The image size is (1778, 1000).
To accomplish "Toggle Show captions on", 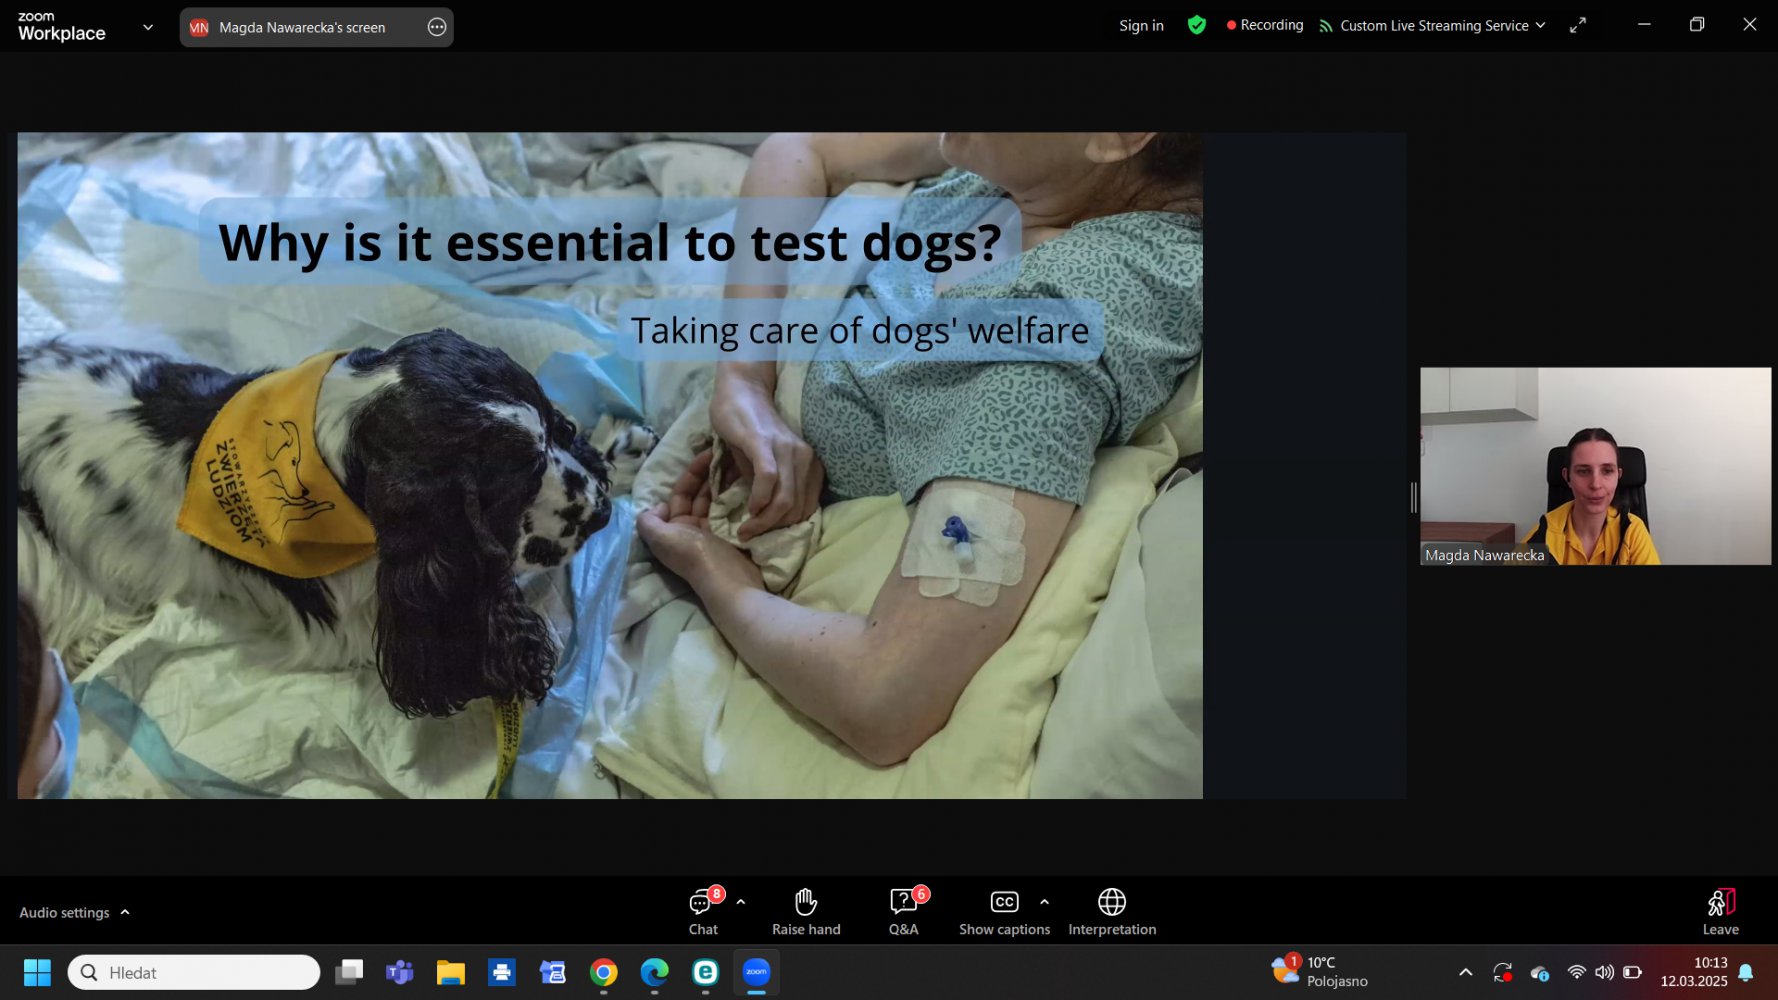I will (x=1004, y=911).
